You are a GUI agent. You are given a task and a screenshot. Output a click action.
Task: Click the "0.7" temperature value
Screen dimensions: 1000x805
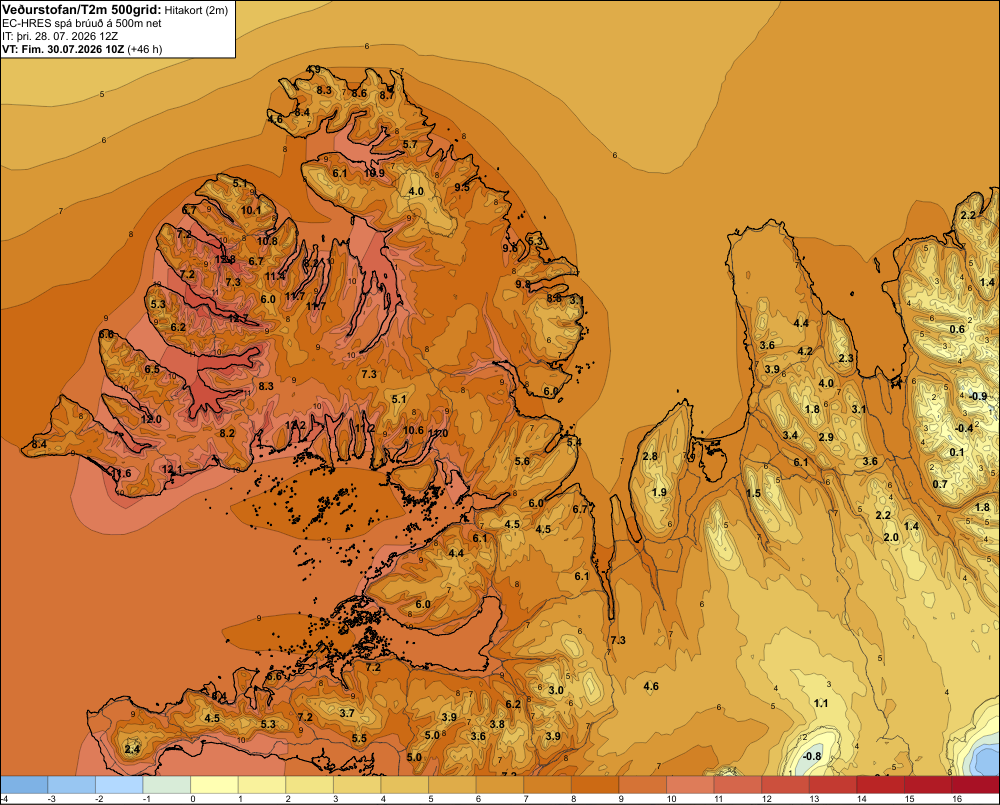tap(940, 484)
